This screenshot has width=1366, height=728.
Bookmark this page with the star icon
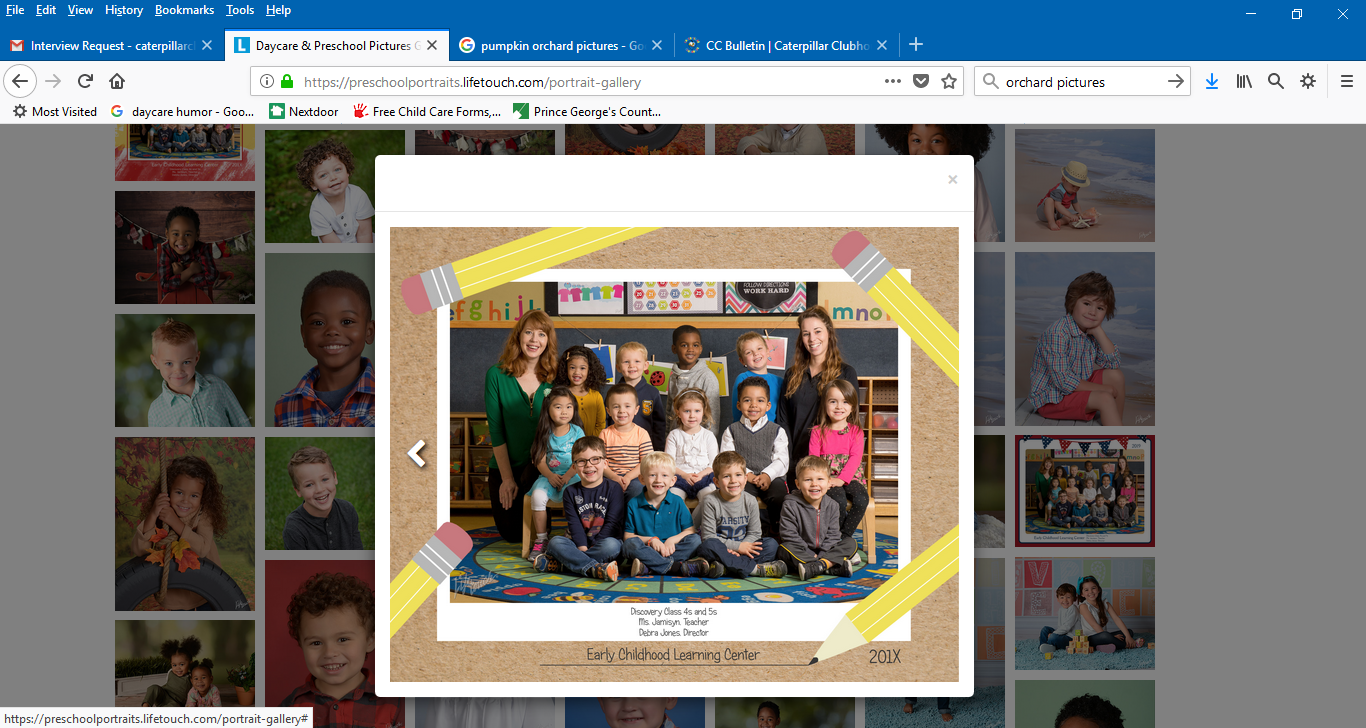pos(949,82)
